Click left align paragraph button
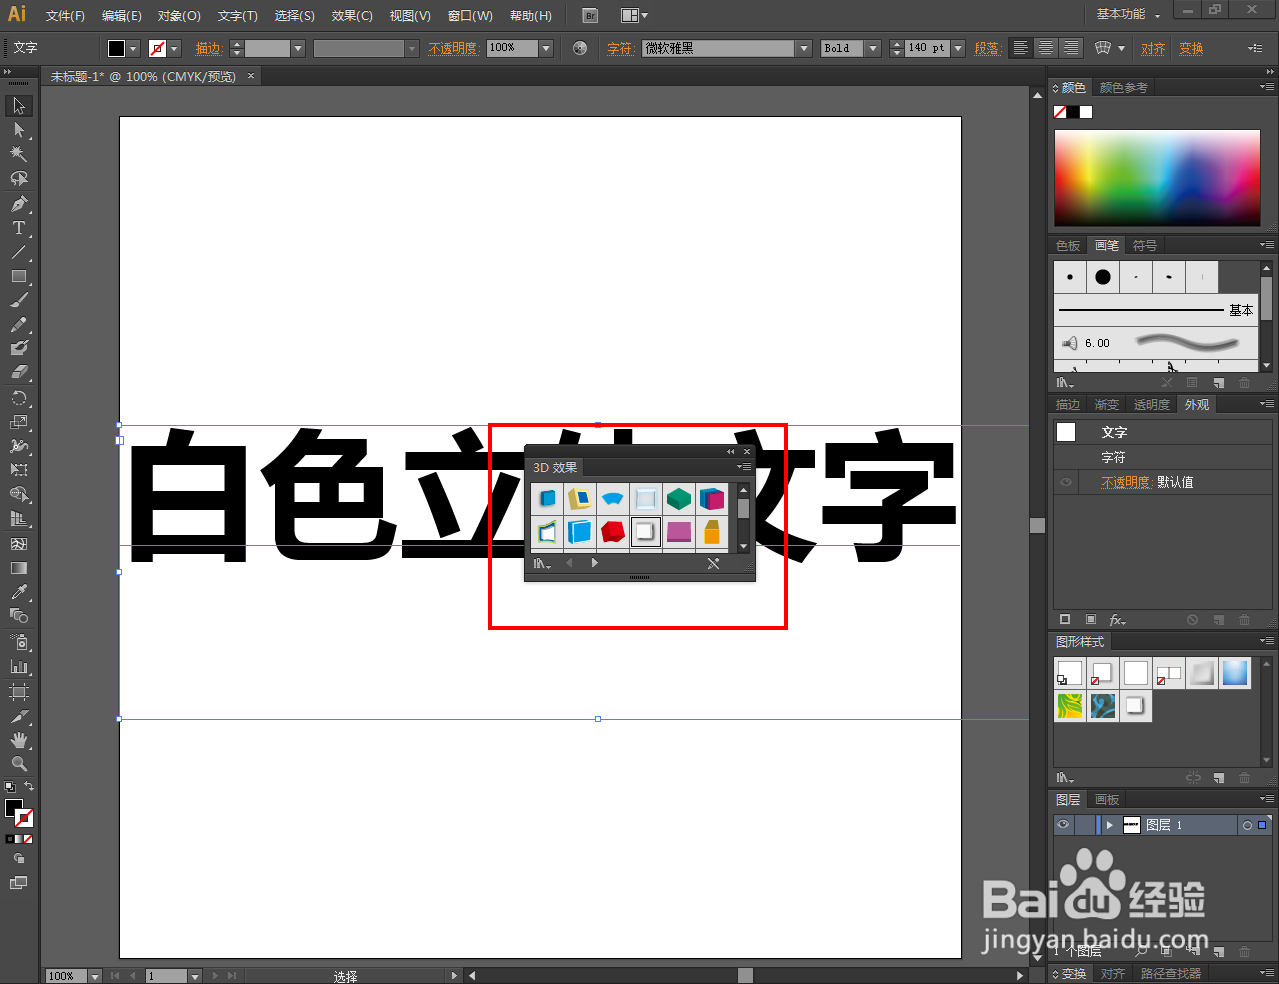This screenshot has height=984, width=1279. [x=1020, y=48]
